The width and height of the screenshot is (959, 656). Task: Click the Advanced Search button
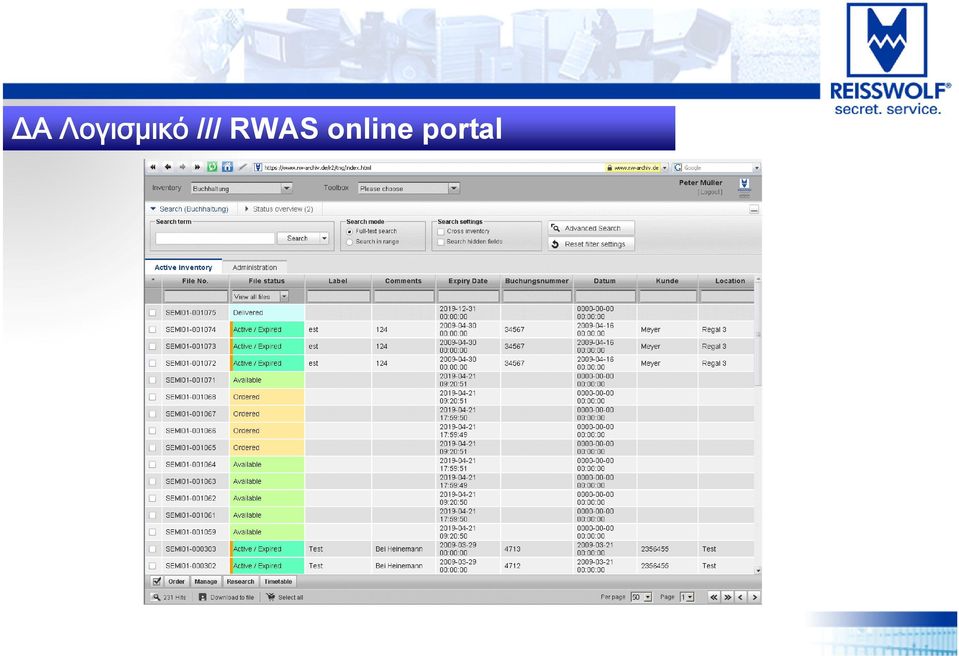click(x=591, y=228)
